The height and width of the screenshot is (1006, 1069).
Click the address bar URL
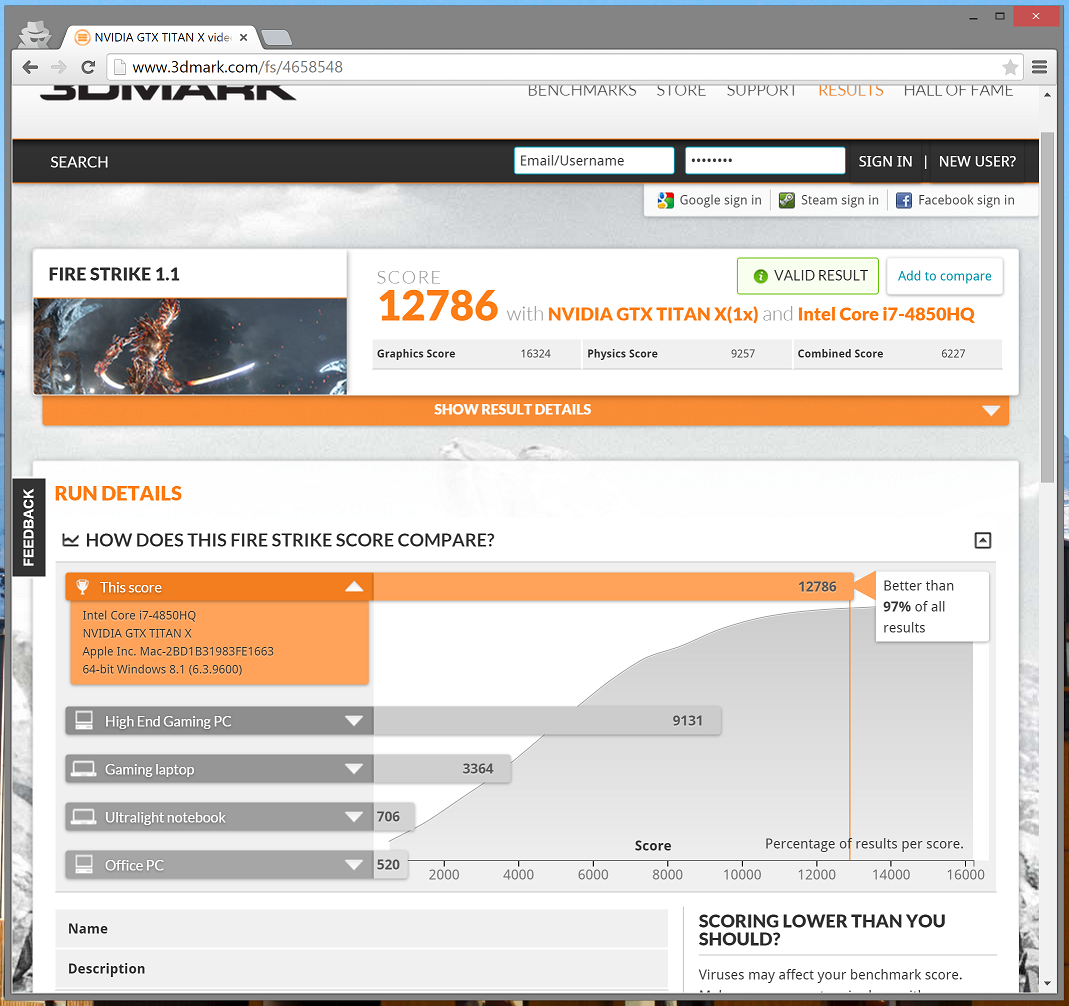(237, 67)
